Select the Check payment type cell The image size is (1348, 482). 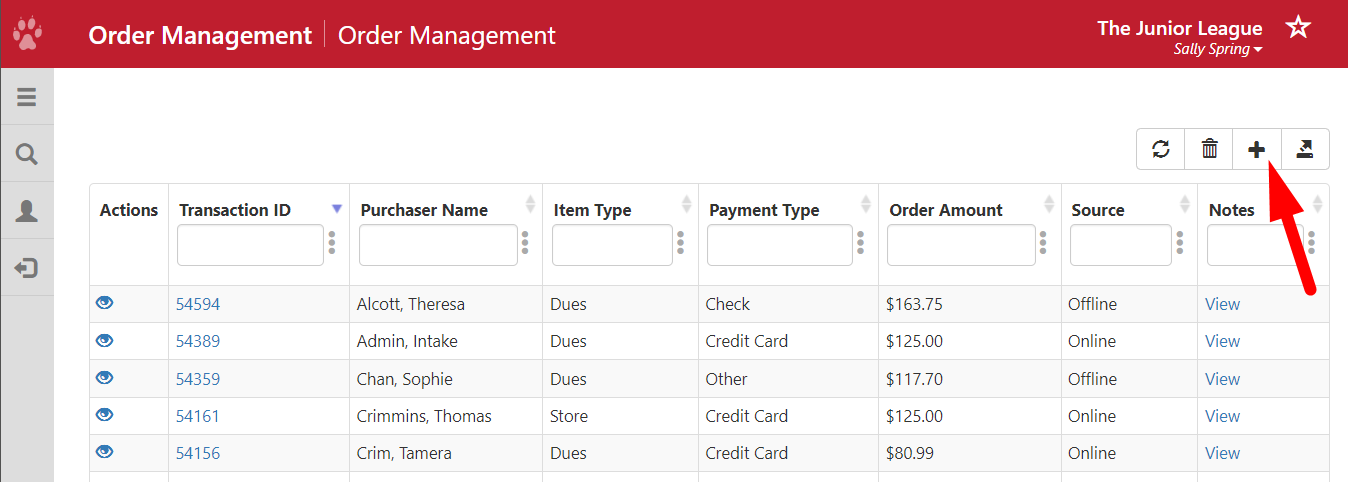click(727, 304)
